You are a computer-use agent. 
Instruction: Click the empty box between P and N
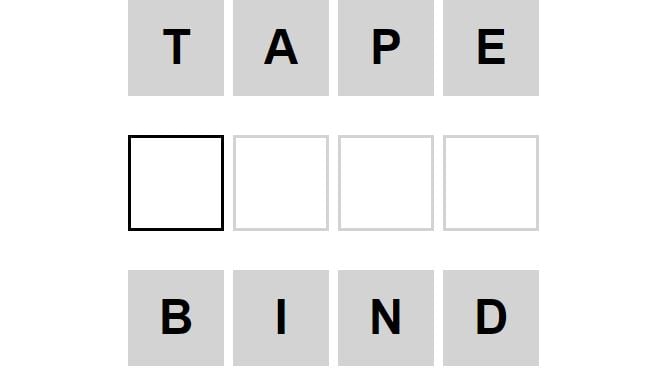386,183
